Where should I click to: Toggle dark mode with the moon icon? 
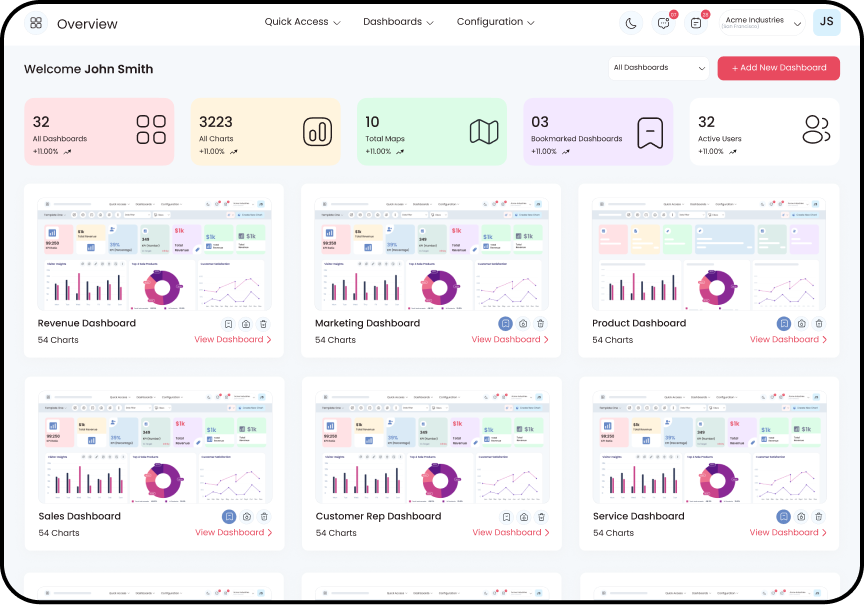click(x=631, y=23)
